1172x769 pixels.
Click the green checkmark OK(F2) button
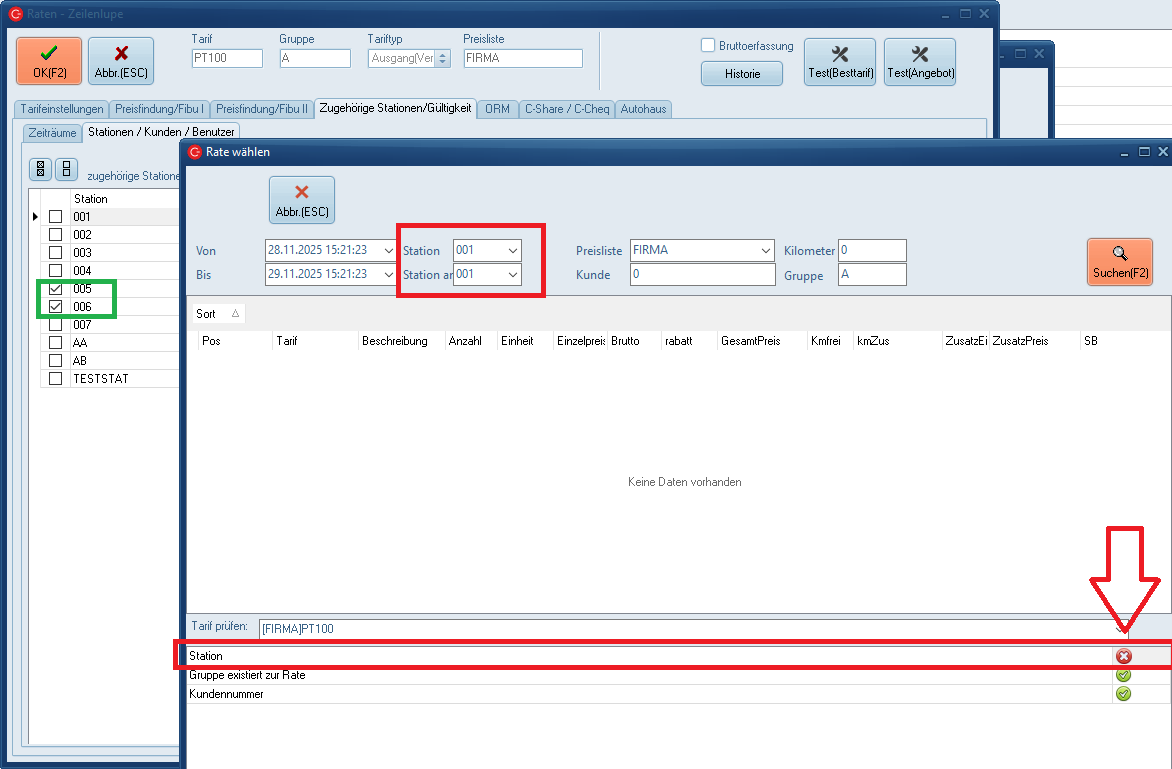(x=49, y=61)
